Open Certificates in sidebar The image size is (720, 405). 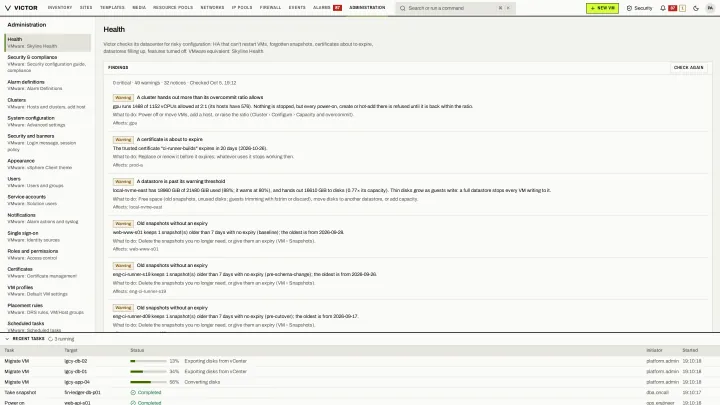(x=48, y=272)
